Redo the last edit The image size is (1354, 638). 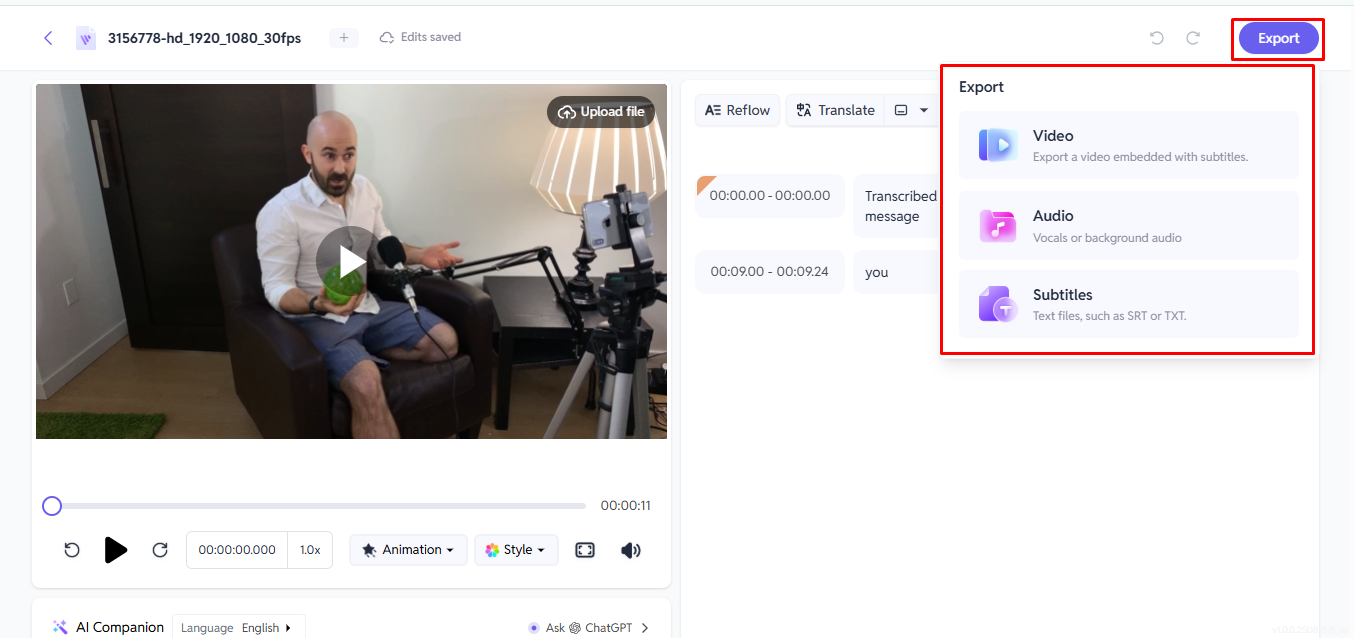(x=1193, y=38)
